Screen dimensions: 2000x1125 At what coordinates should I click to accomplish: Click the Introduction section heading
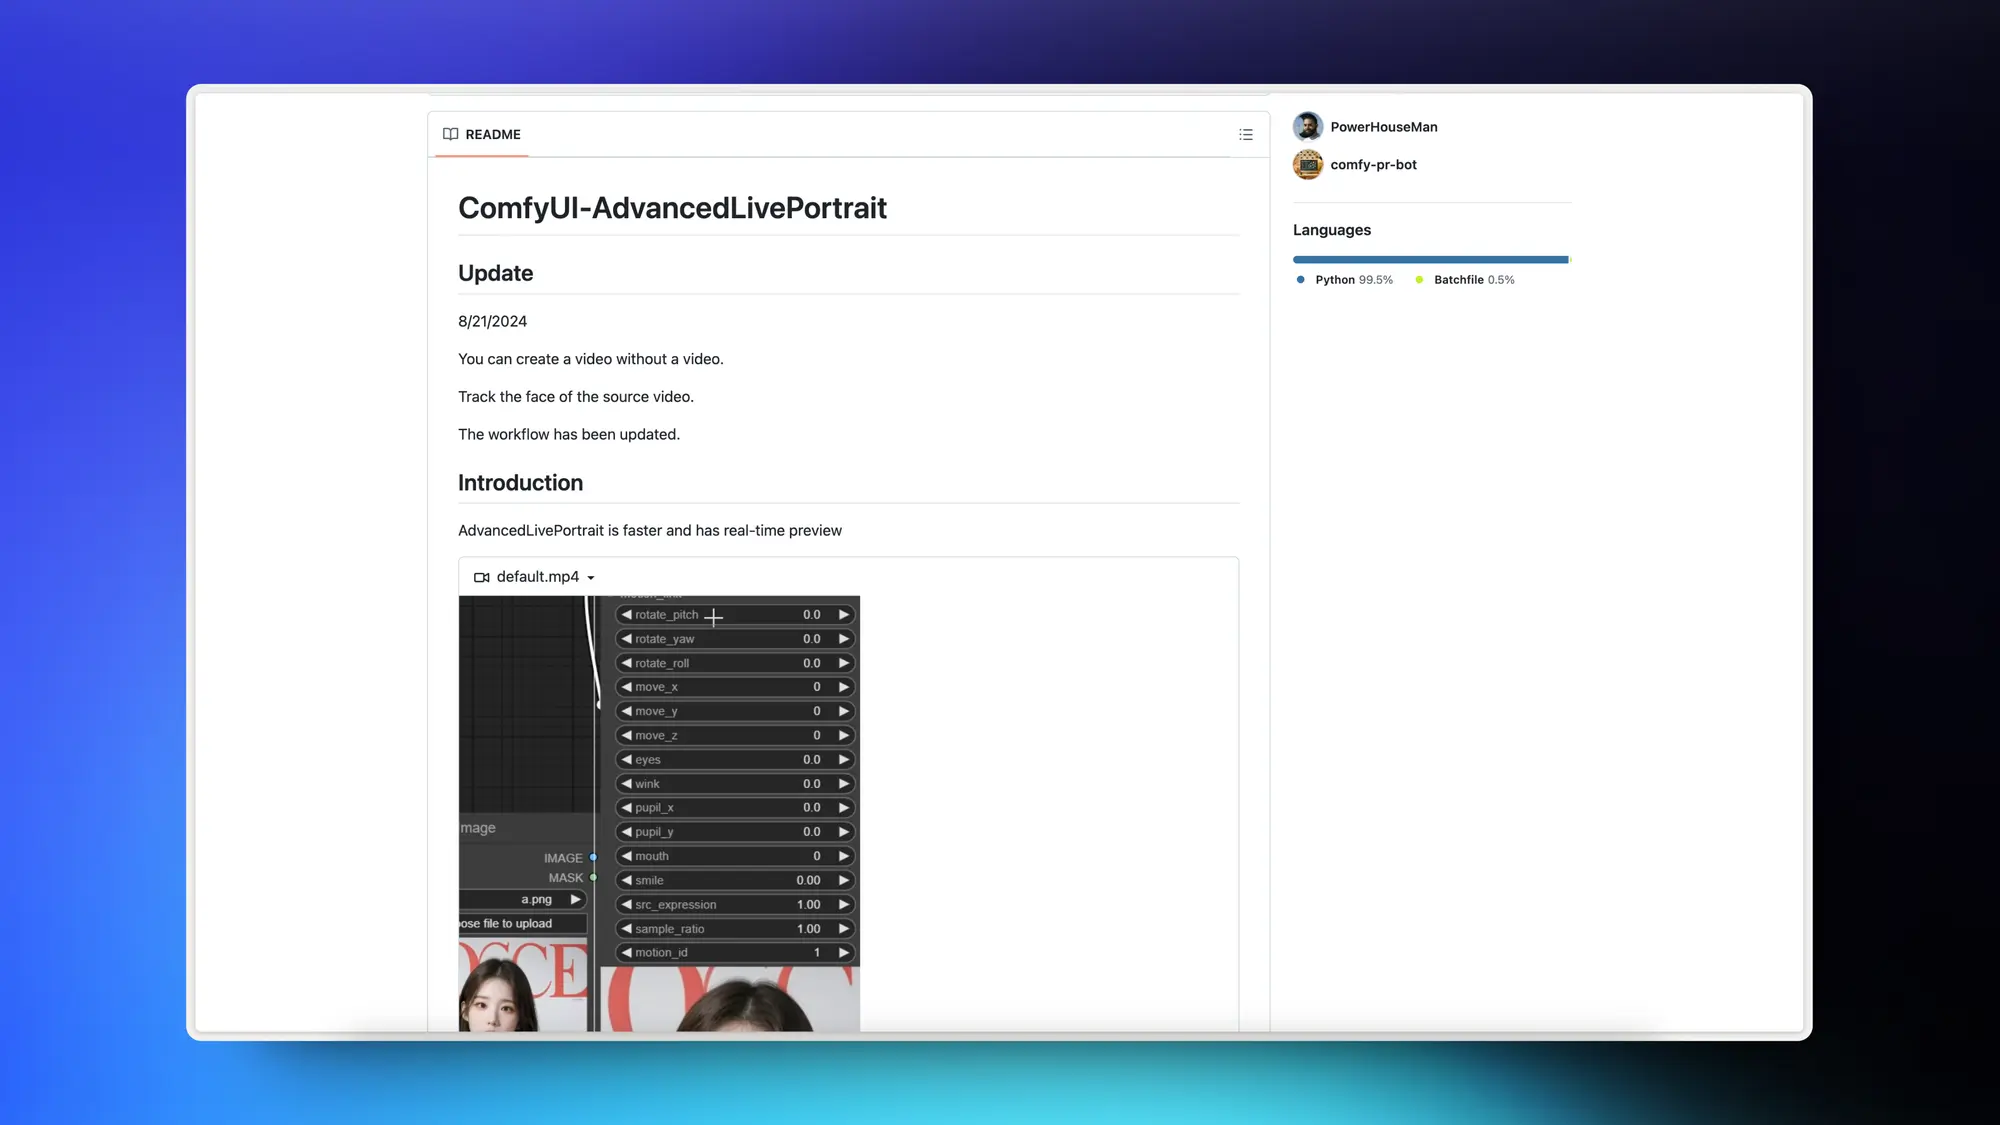521,482
